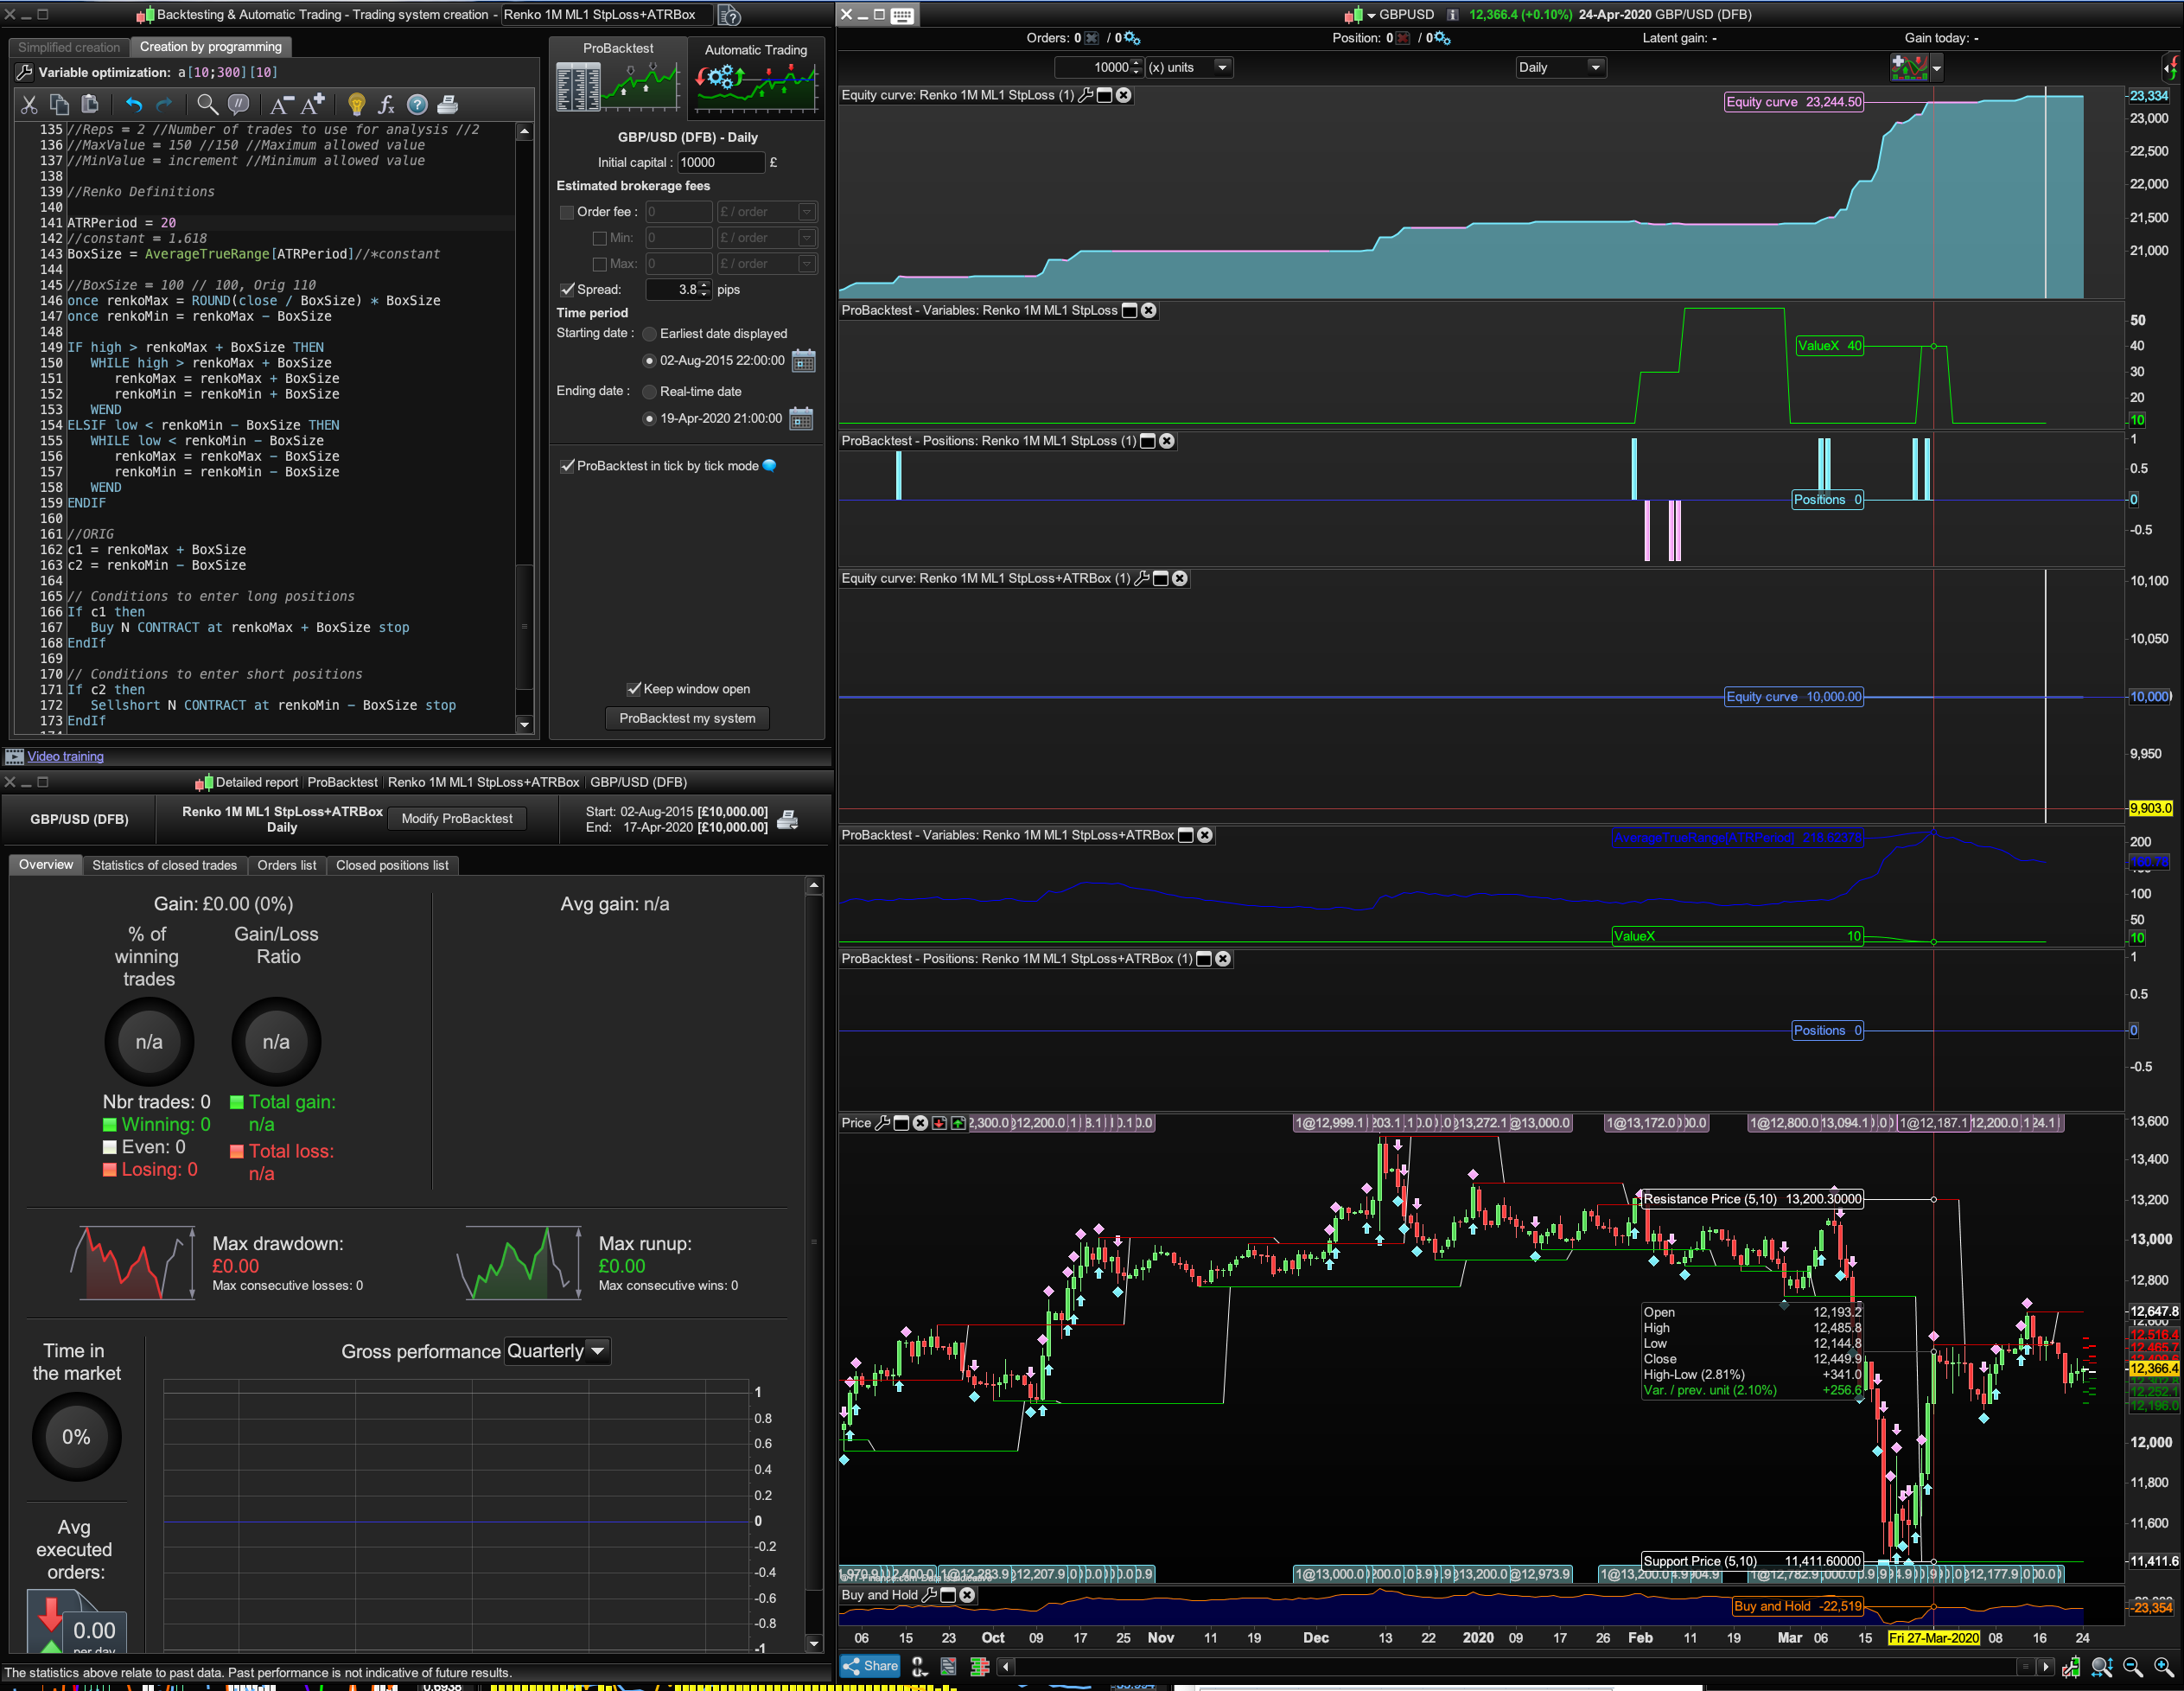Click the lightbulb icon in editor toolbar
The image size is (2184, 1691).
356,104
